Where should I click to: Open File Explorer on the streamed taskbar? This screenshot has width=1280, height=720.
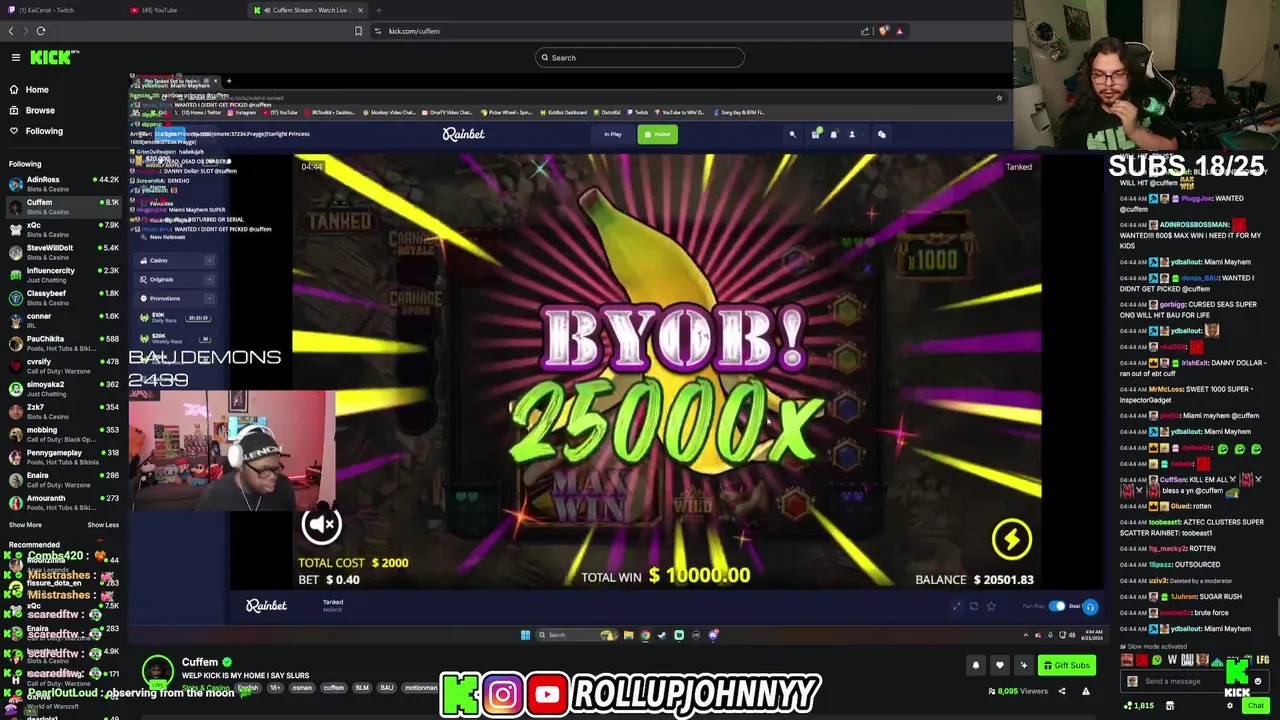pyautogui.click(x=628, y=635)
